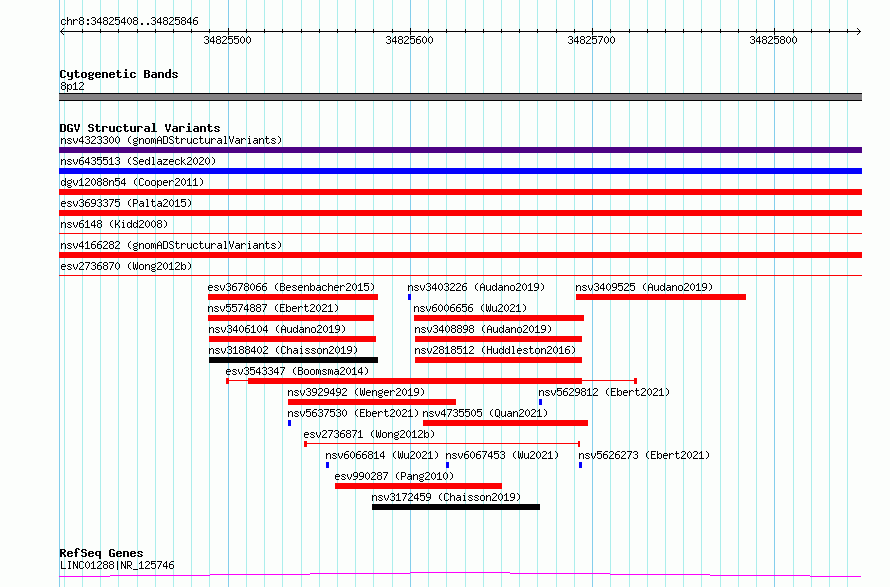Click the 34825500 ruler tick label
The width and height of the screenshot is (890, 587).
[227, 40]
